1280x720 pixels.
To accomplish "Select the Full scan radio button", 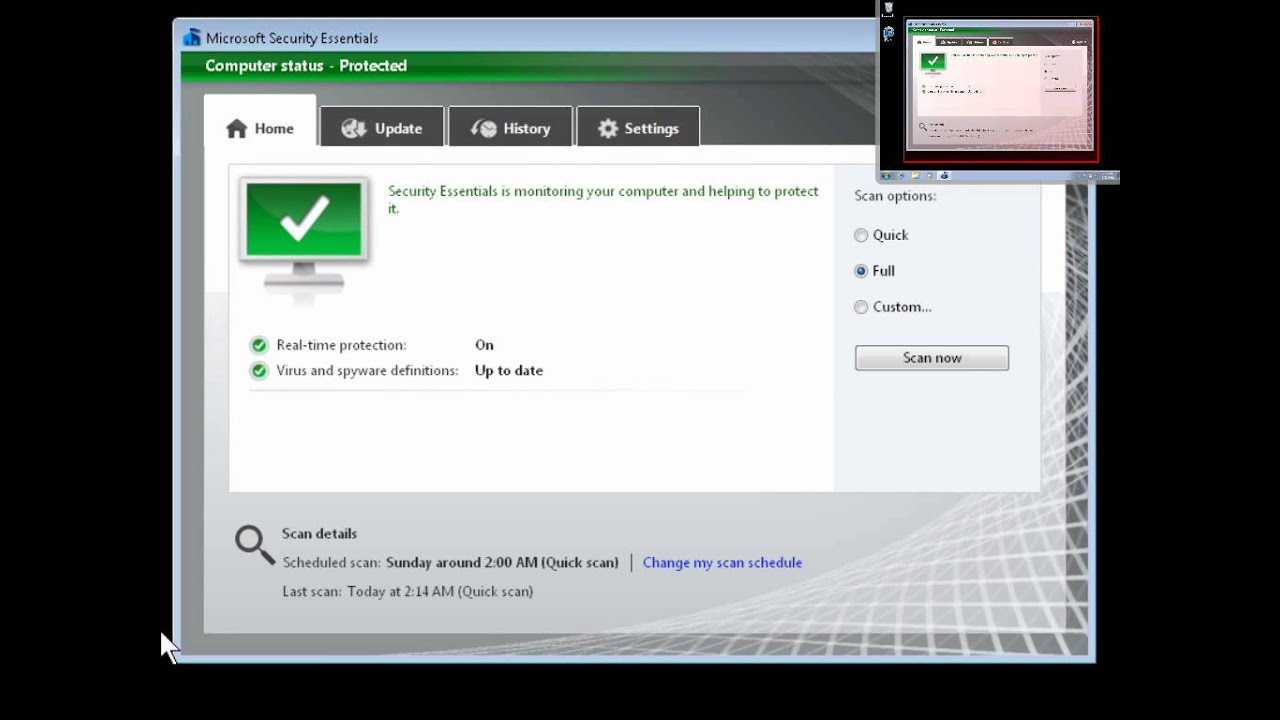I will coord(861,271).
